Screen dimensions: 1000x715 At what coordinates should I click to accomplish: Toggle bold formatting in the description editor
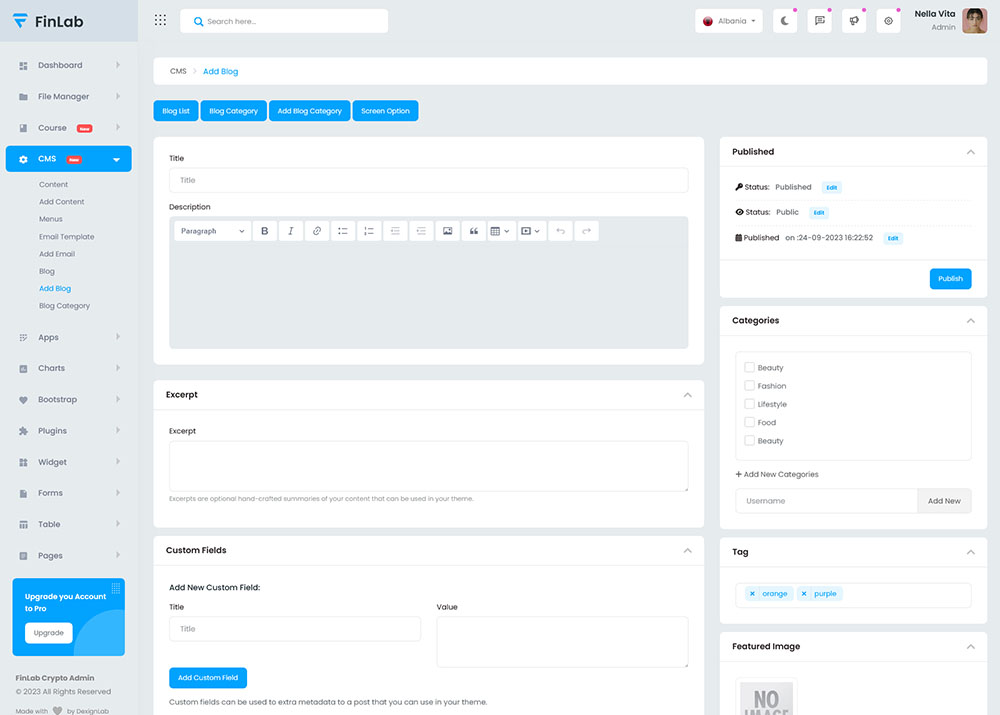pos(265,231)
